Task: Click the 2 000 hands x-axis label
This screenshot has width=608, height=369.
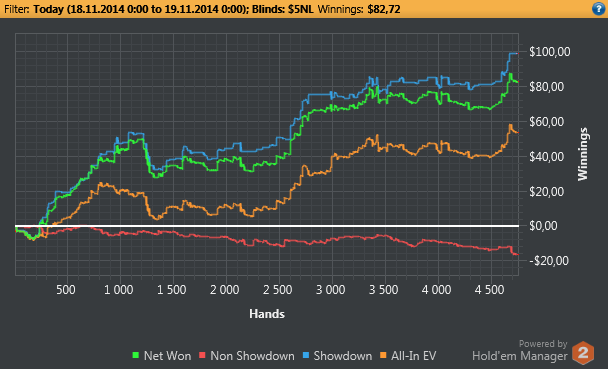Action: (225, 290)
